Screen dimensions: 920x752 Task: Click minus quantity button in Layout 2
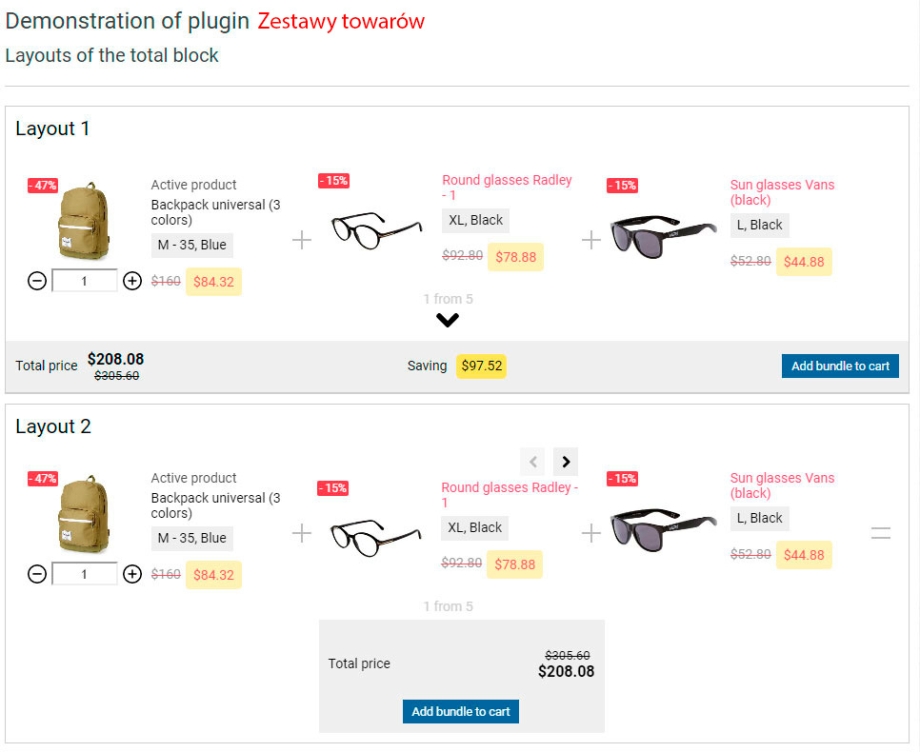click(x=37, y=574)
